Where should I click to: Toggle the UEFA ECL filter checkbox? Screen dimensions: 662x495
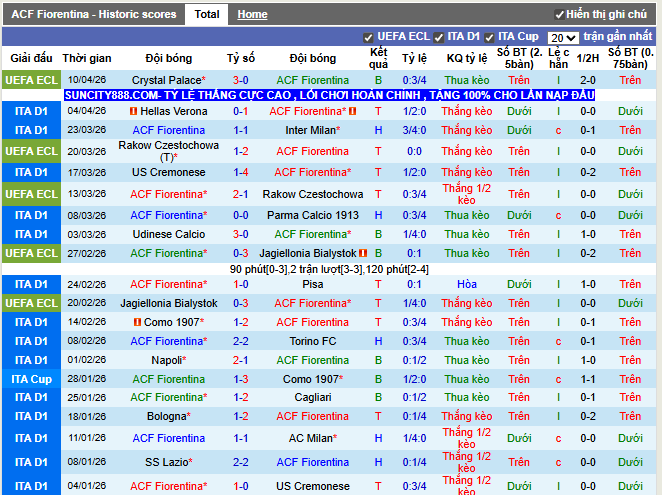pyautogui.click(x=368, y=37)
